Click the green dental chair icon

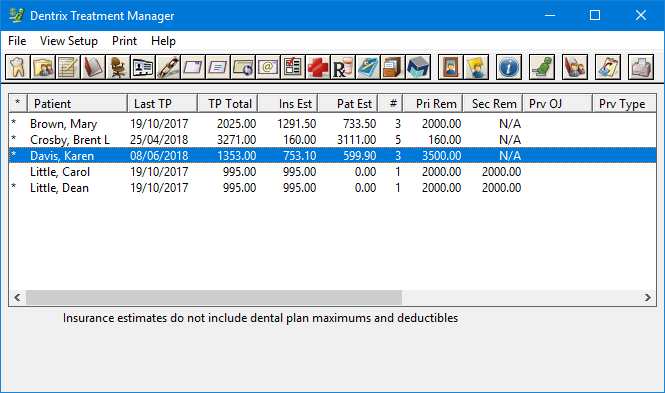[x=542, y=67]
